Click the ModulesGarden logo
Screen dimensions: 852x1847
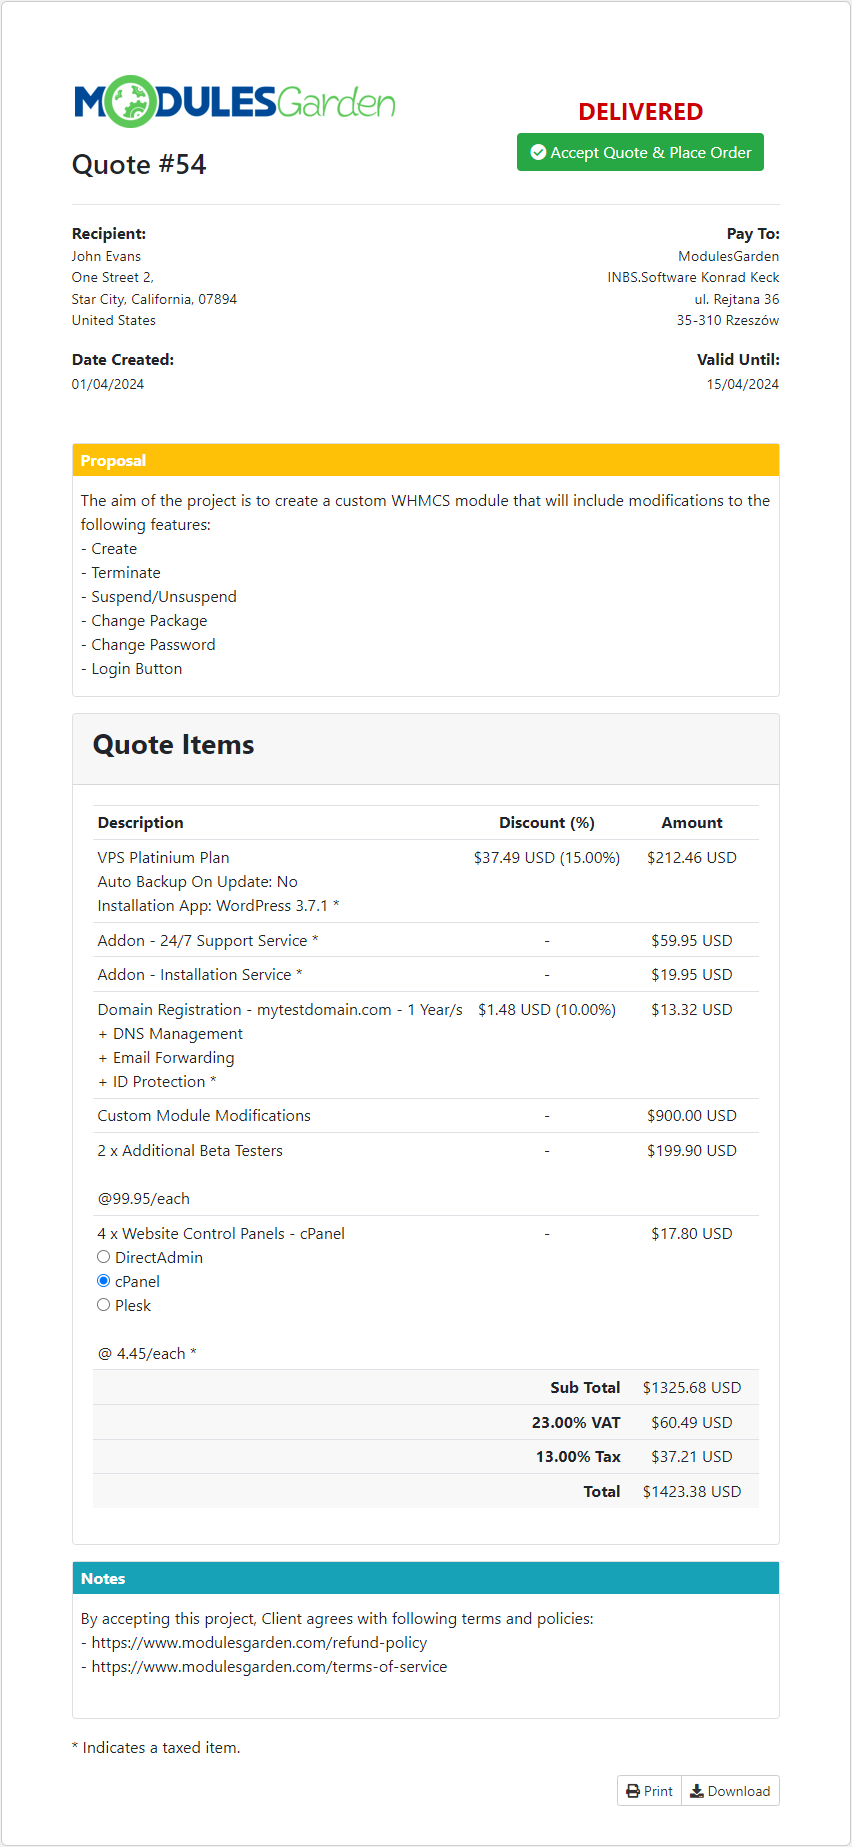pyautogui.click(x=234, y=100)
